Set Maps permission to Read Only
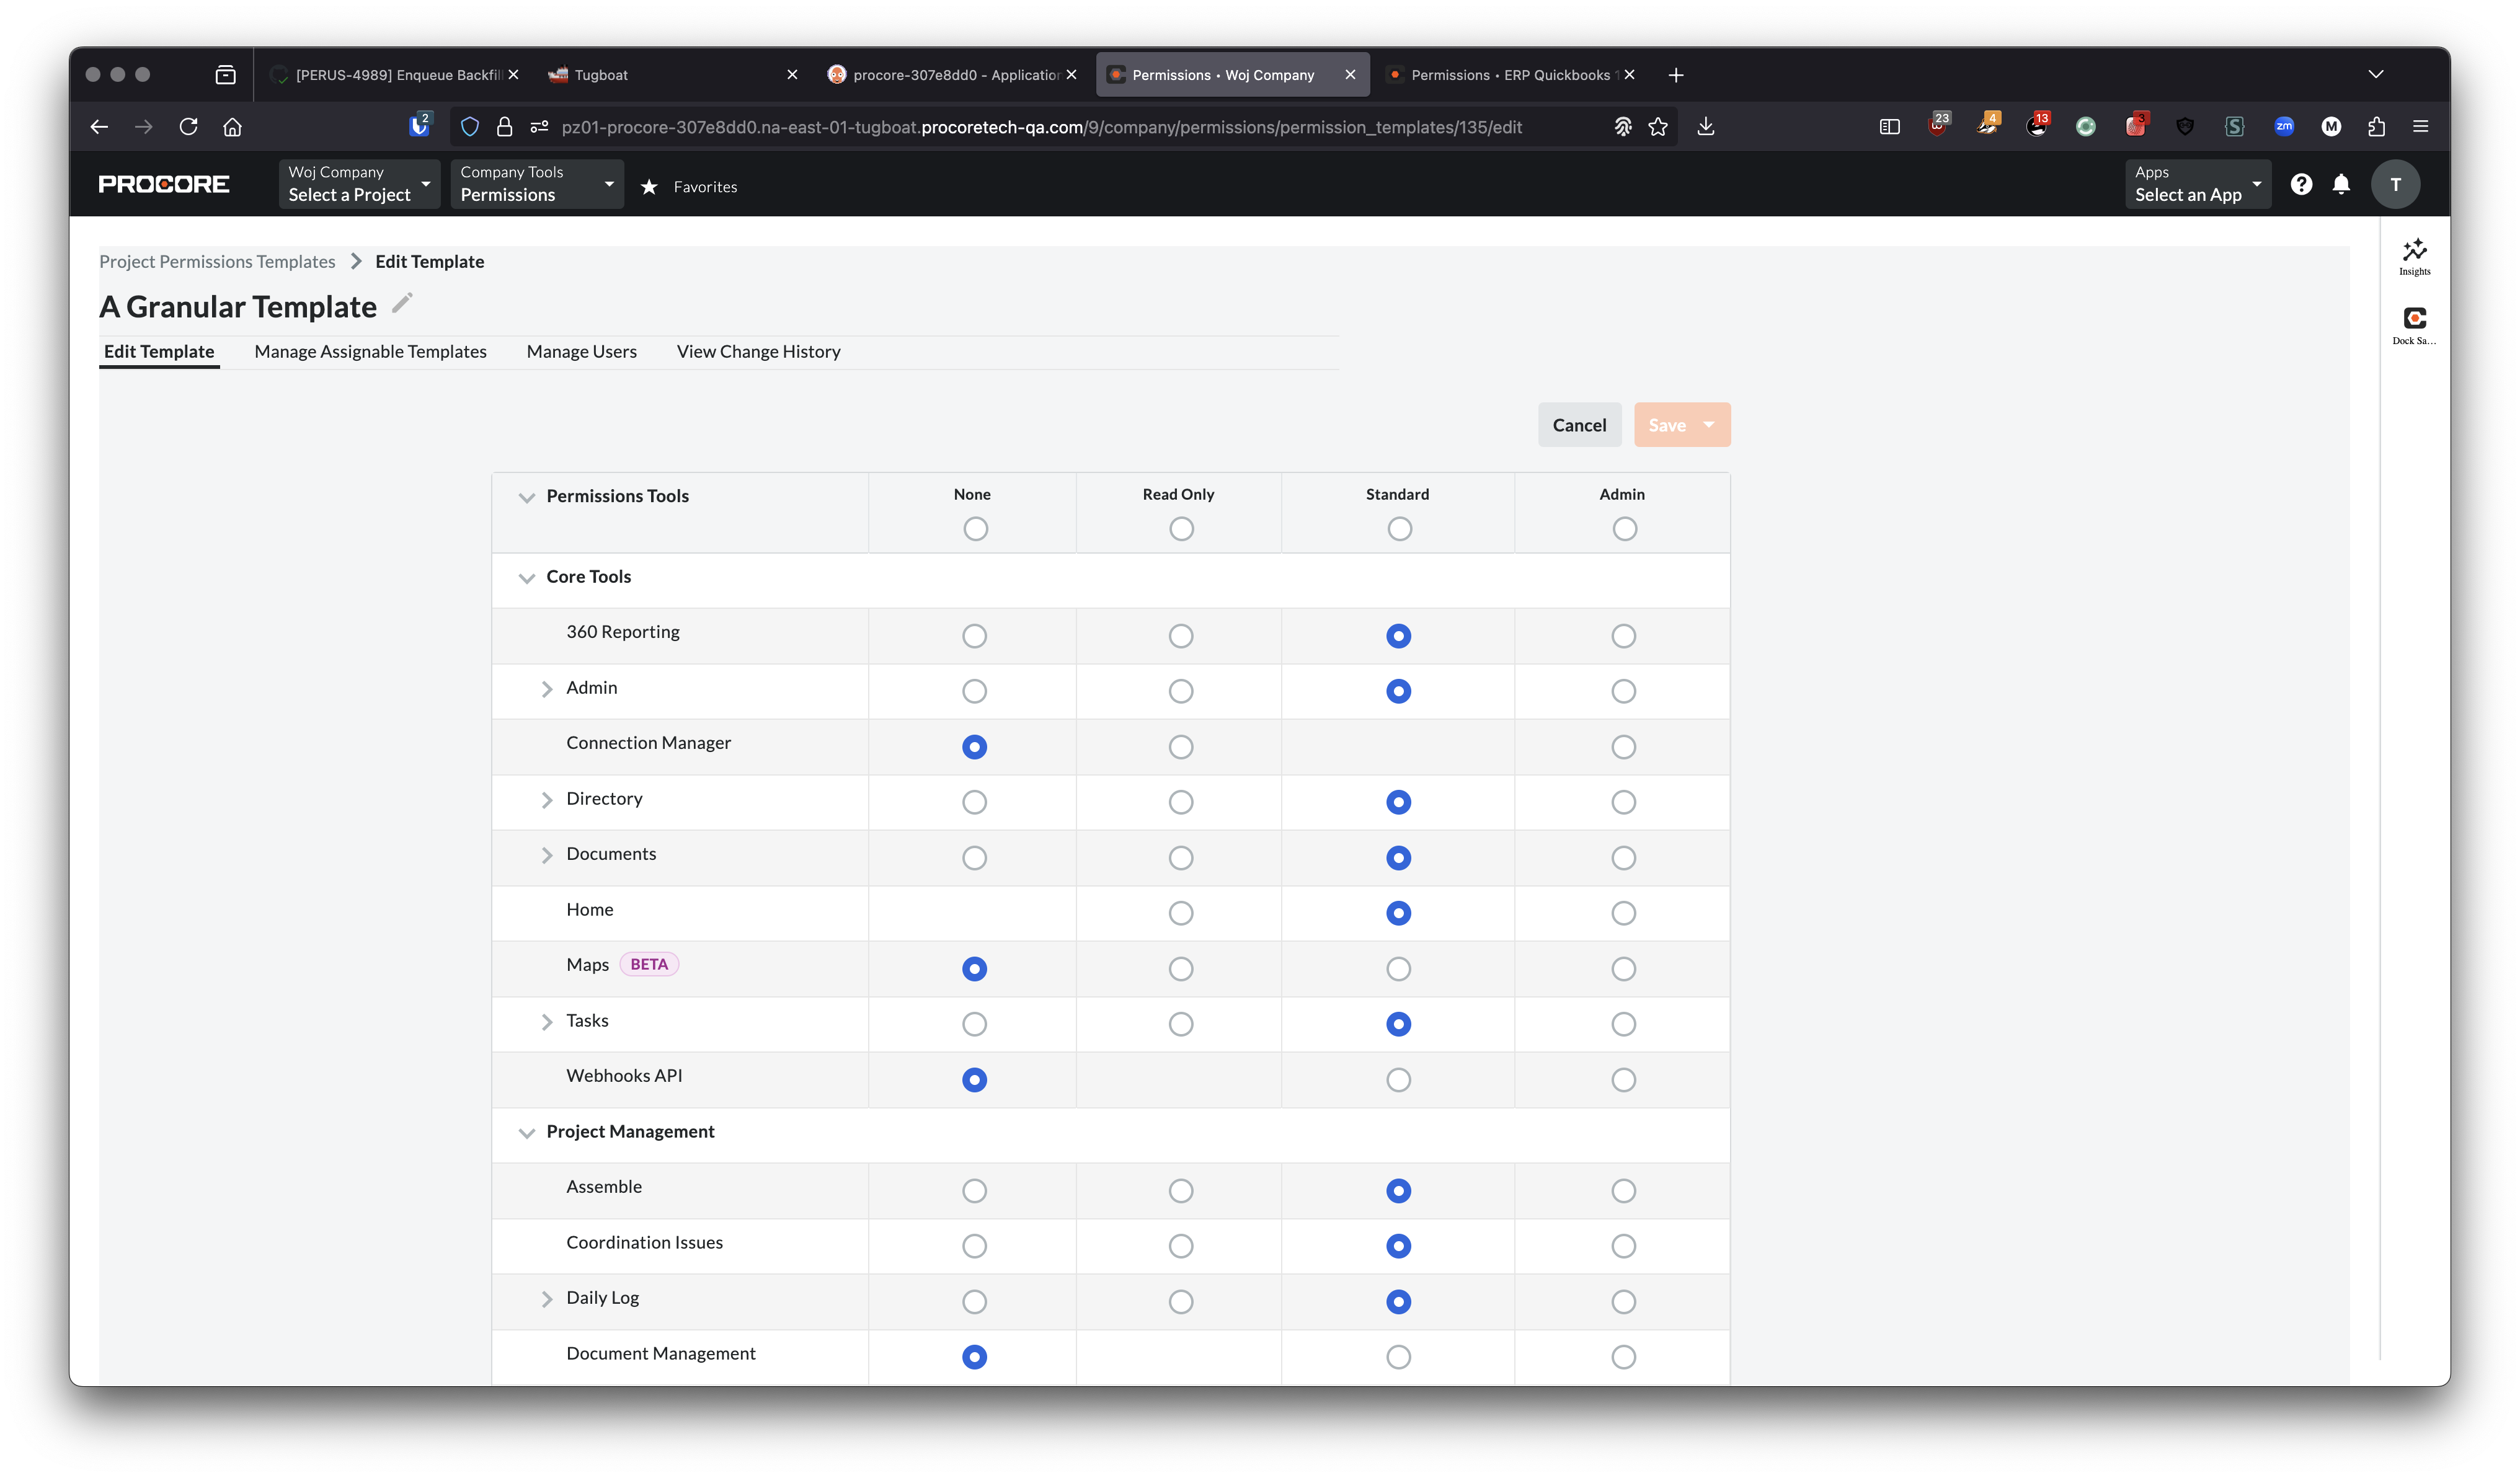Screen dimensions: 2520x1478 coord(1181,969)
